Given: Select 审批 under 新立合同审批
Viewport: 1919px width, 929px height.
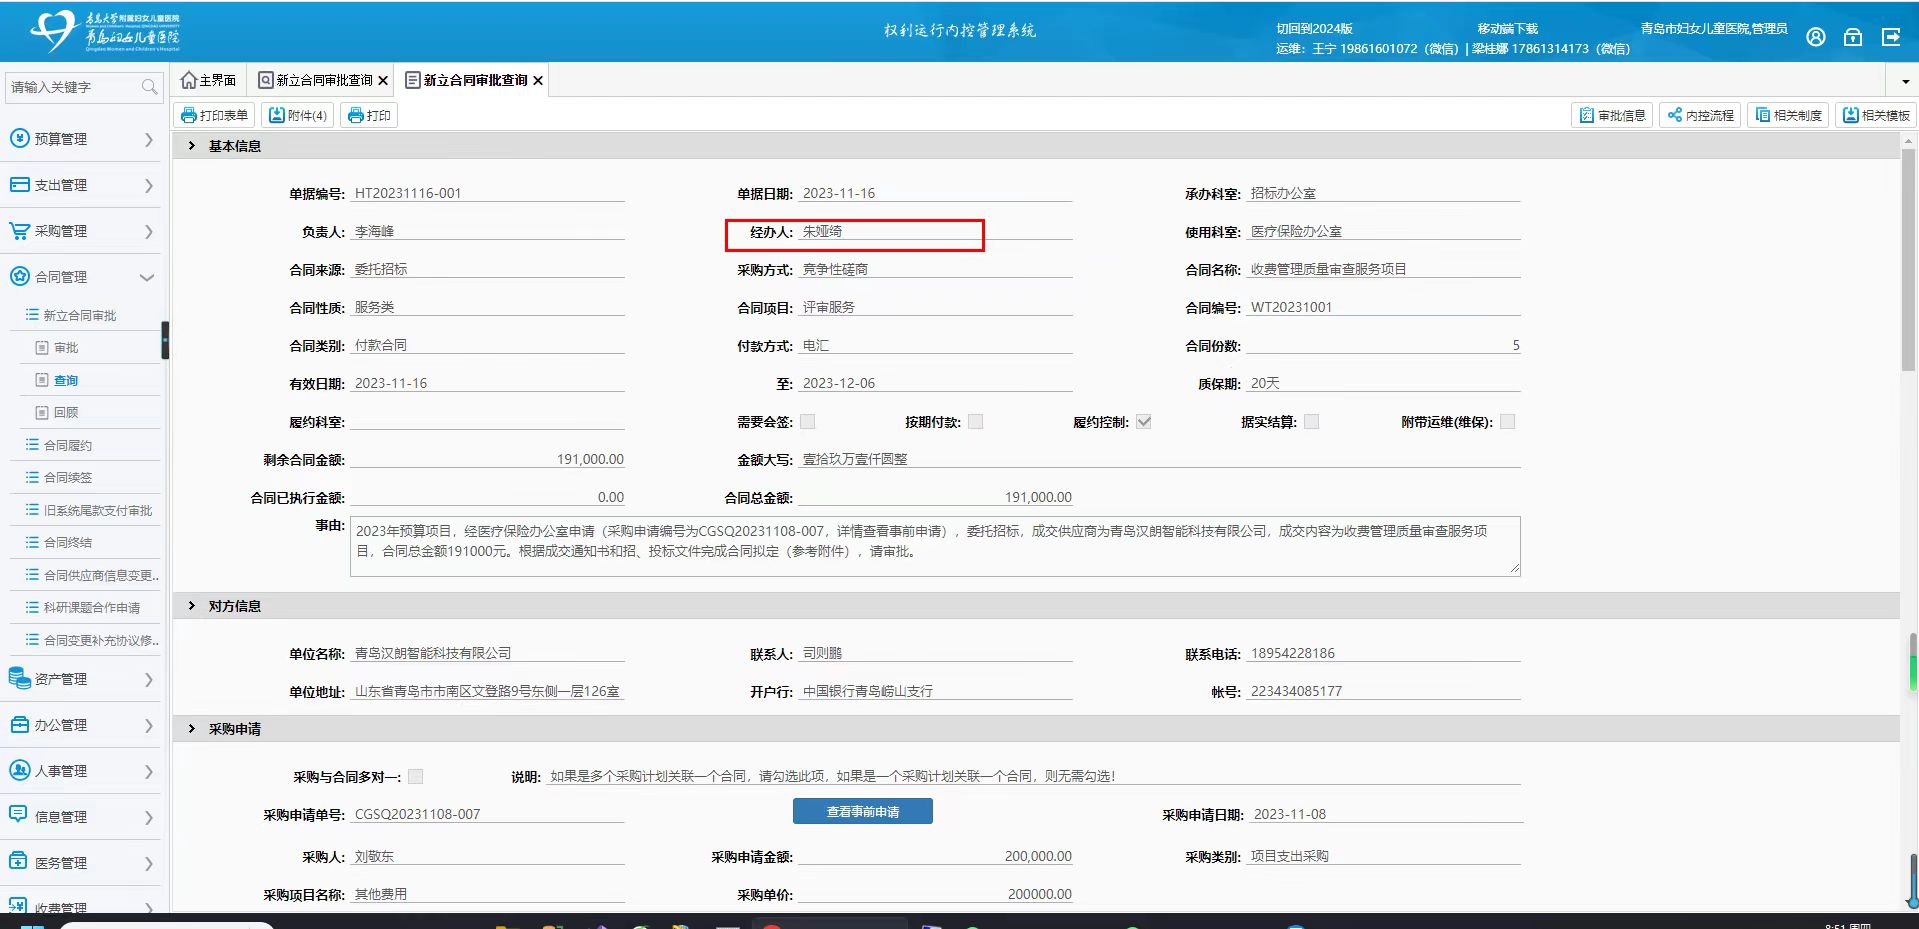Looking at the screenshot, I should 66,348.
